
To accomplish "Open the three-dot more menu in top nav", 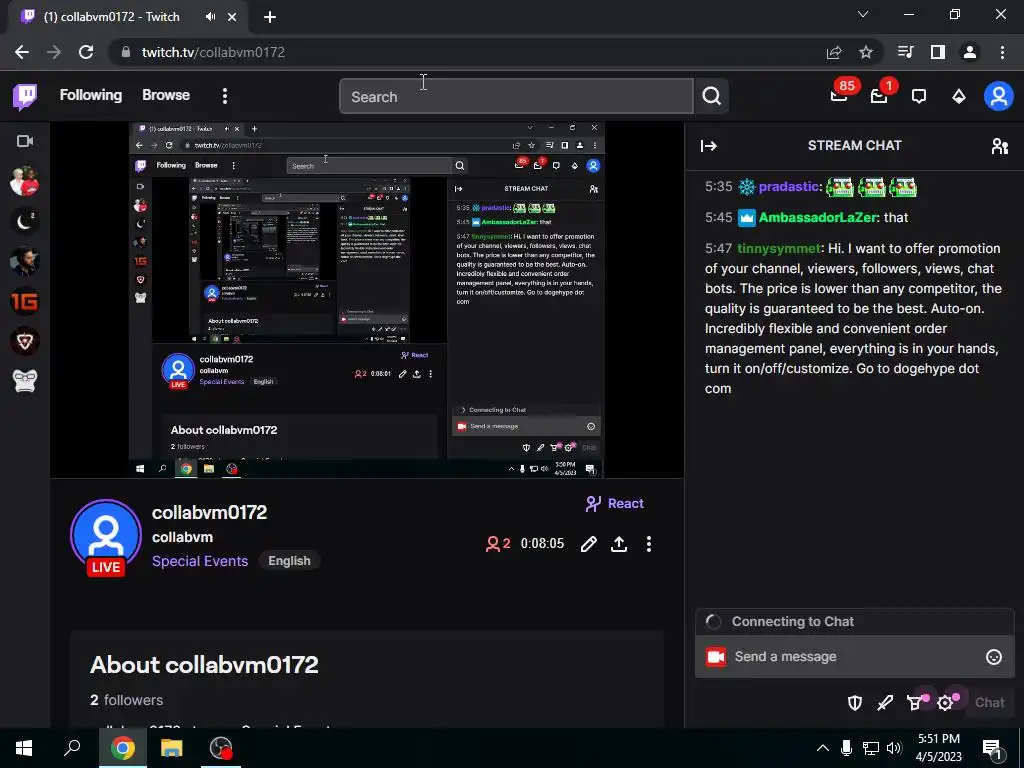I will click(x=225, y=96).
